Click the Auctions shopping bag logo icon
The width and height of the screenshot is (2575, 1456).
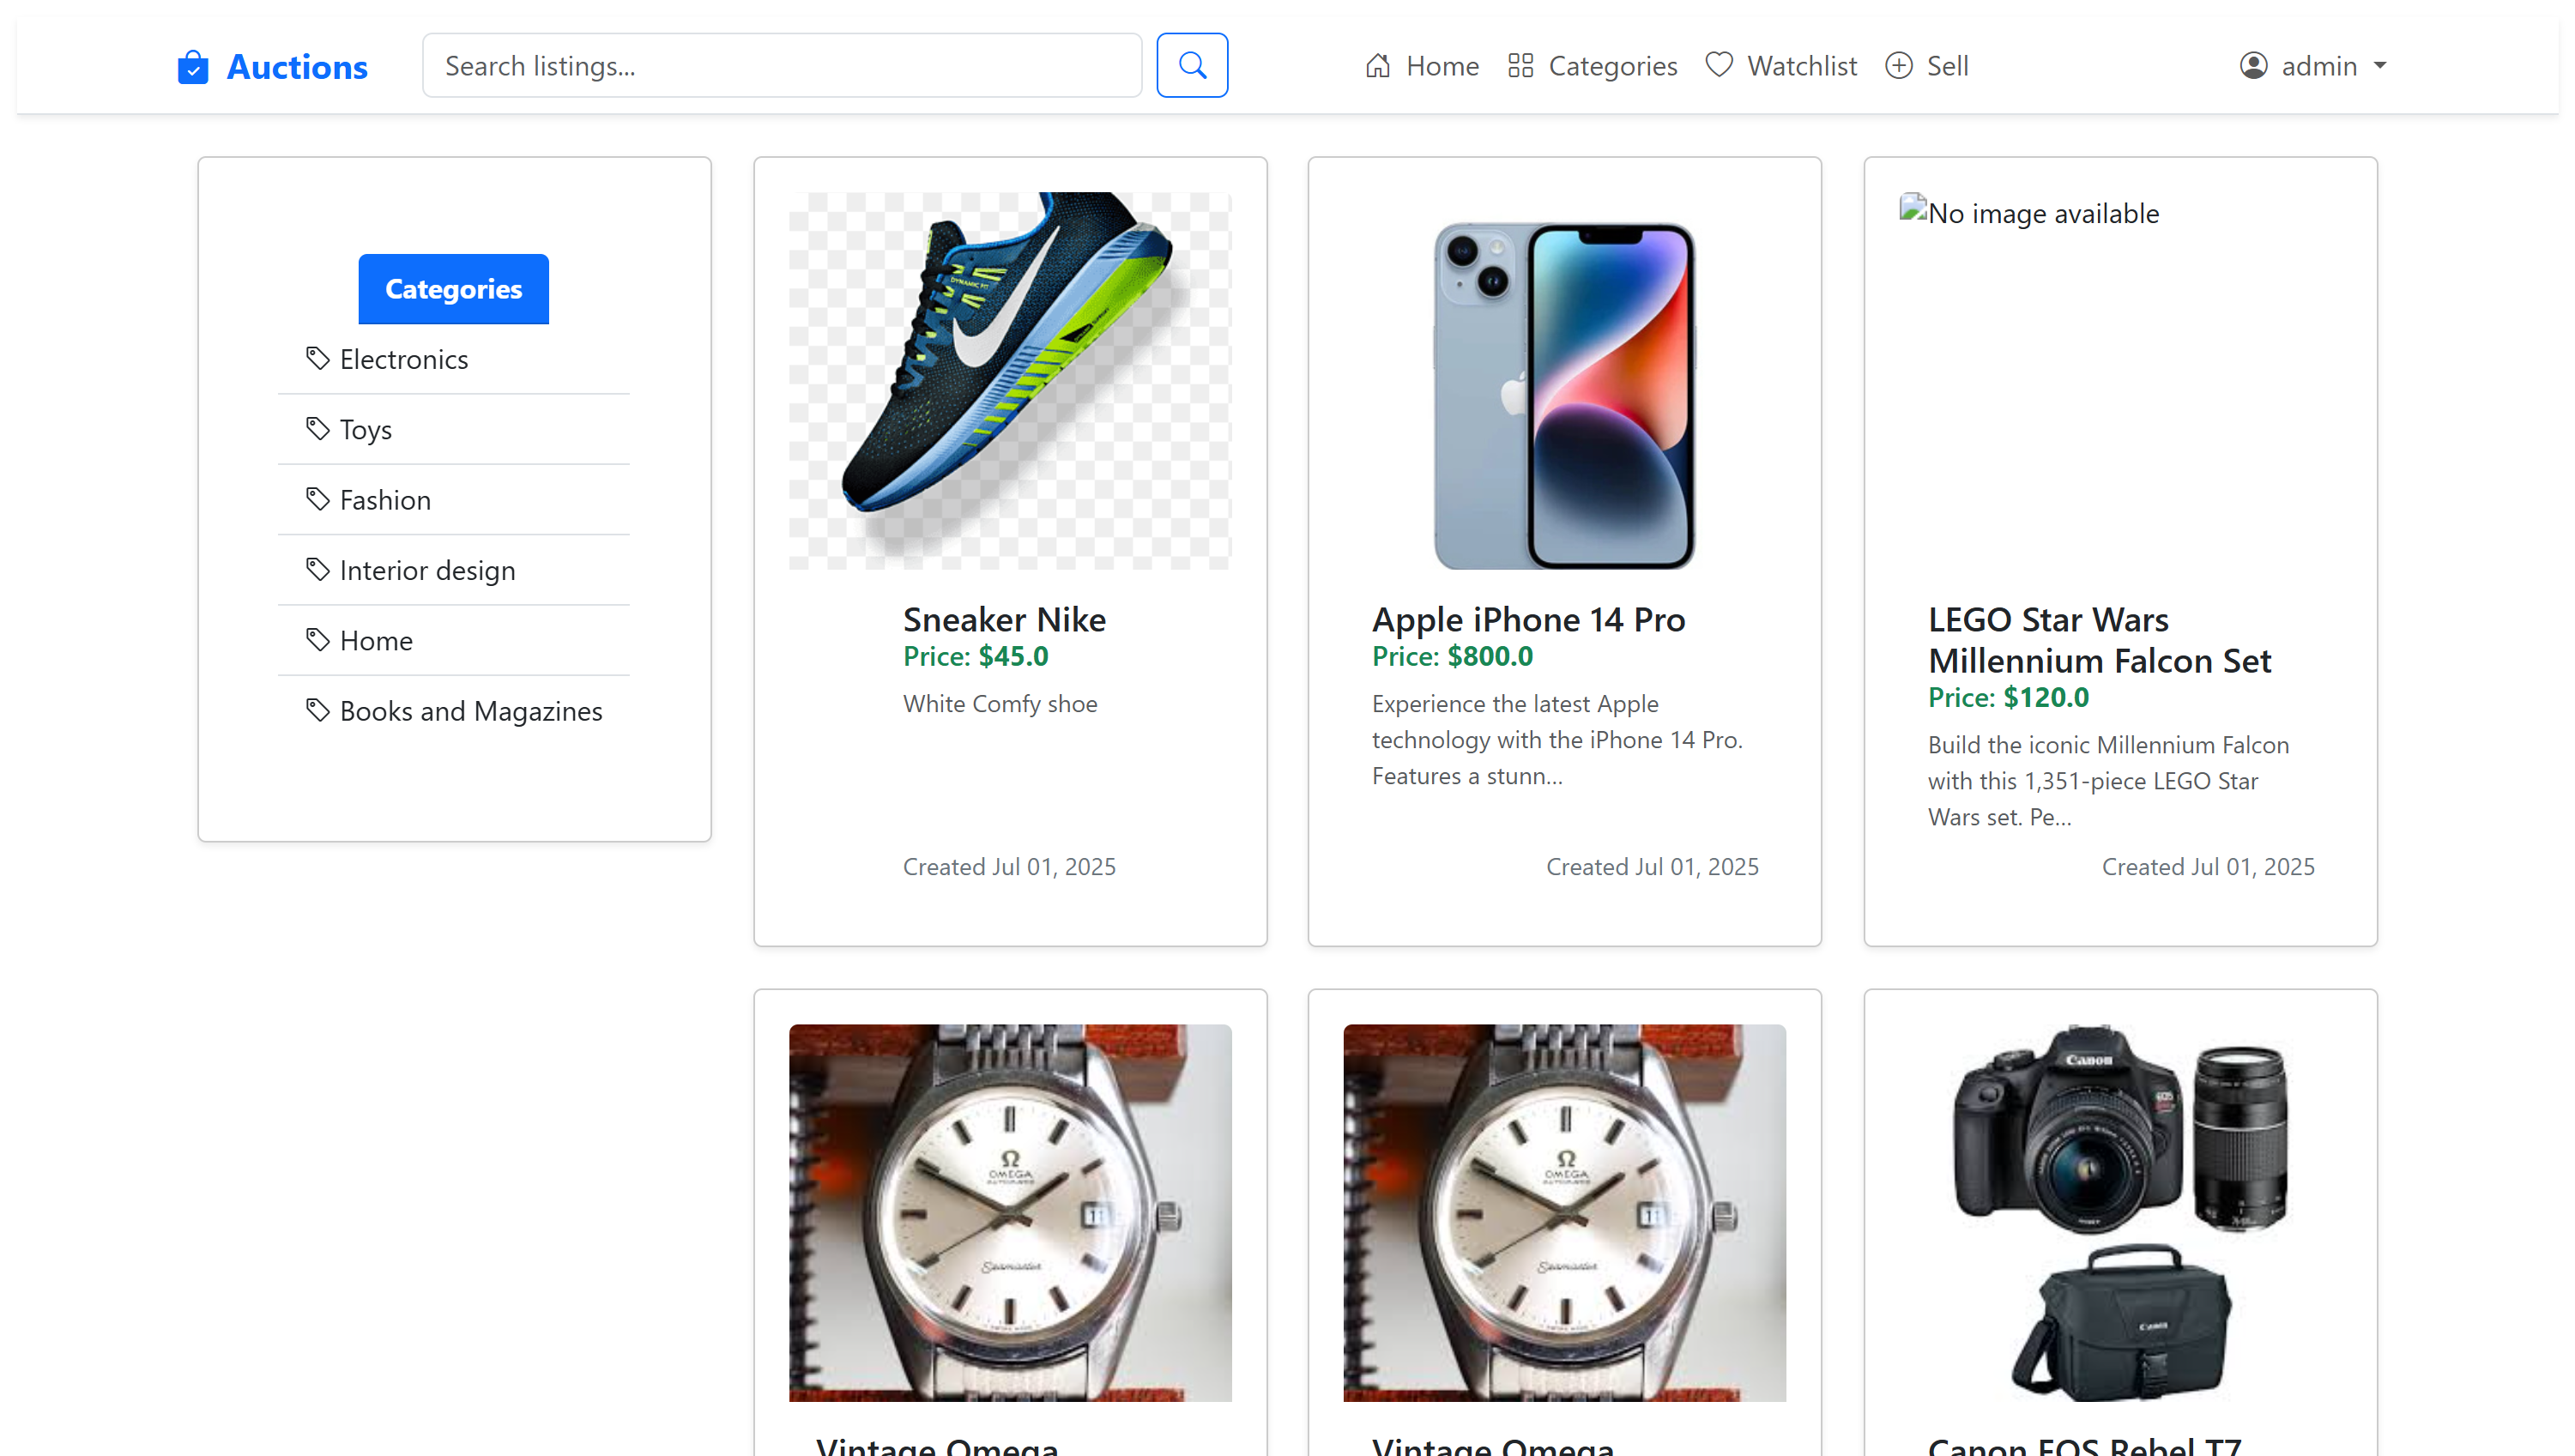(192, 66)
